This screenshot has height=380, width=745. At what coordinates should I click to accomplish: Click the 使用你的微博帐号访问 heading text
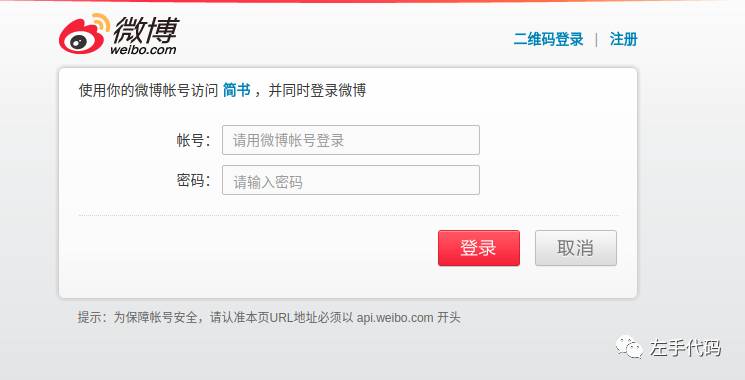(x=148, y=90)
